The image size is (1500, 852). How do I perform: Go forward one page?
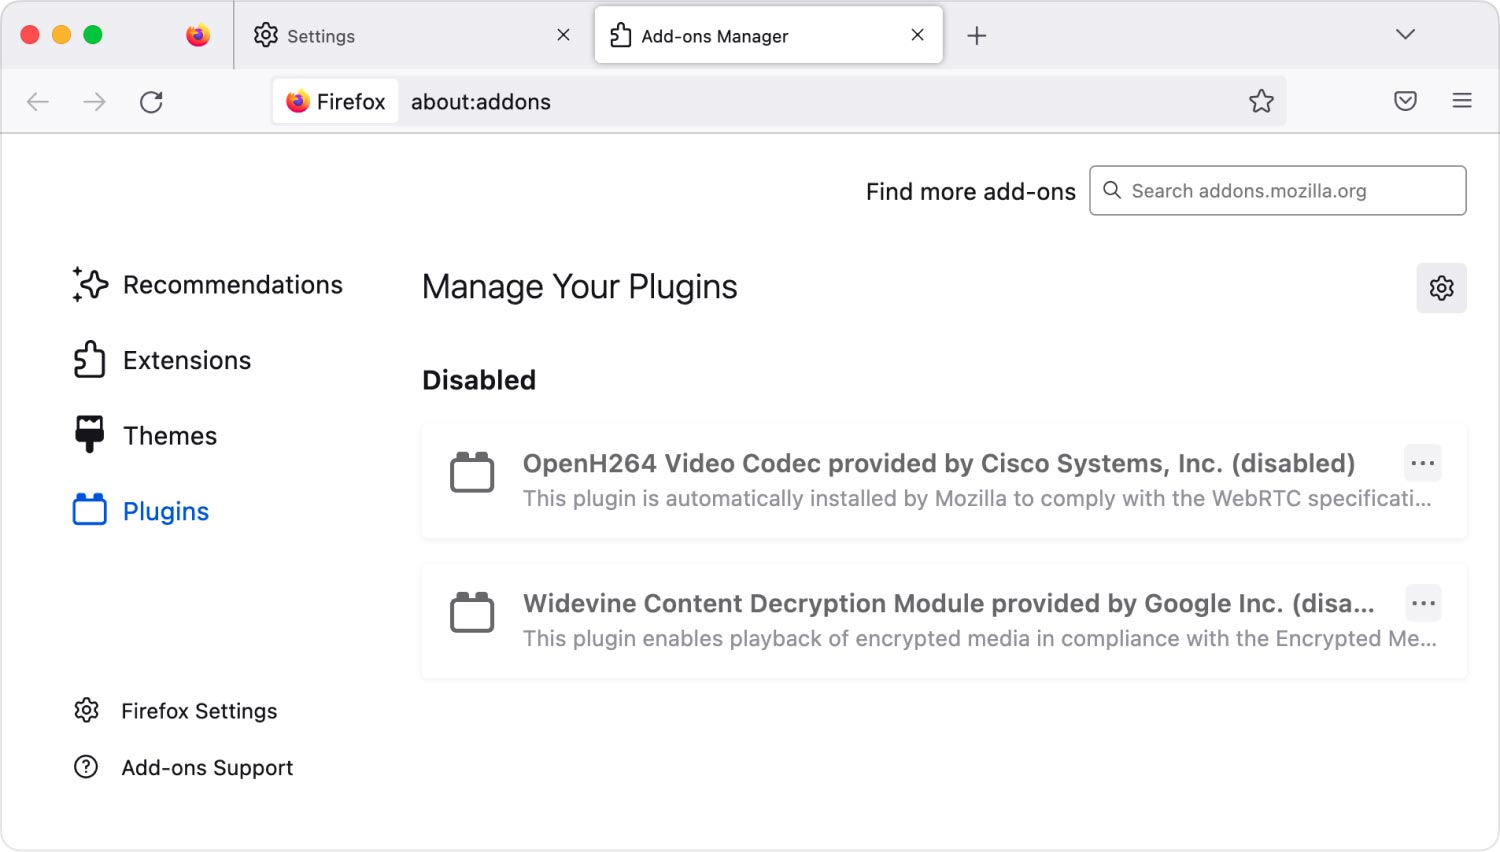[x=95, y=102]
